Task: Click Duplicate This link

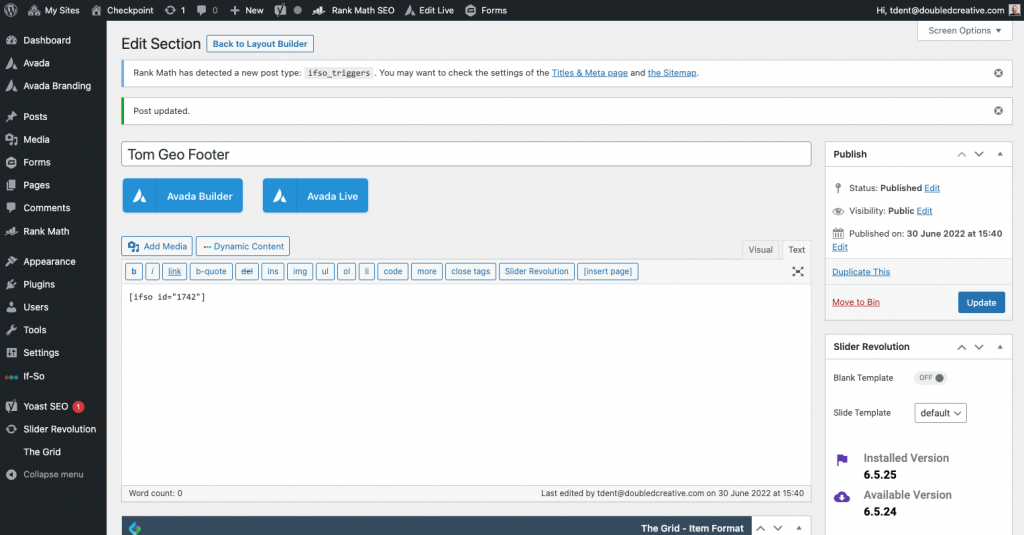Action: [x=861, y=272]
